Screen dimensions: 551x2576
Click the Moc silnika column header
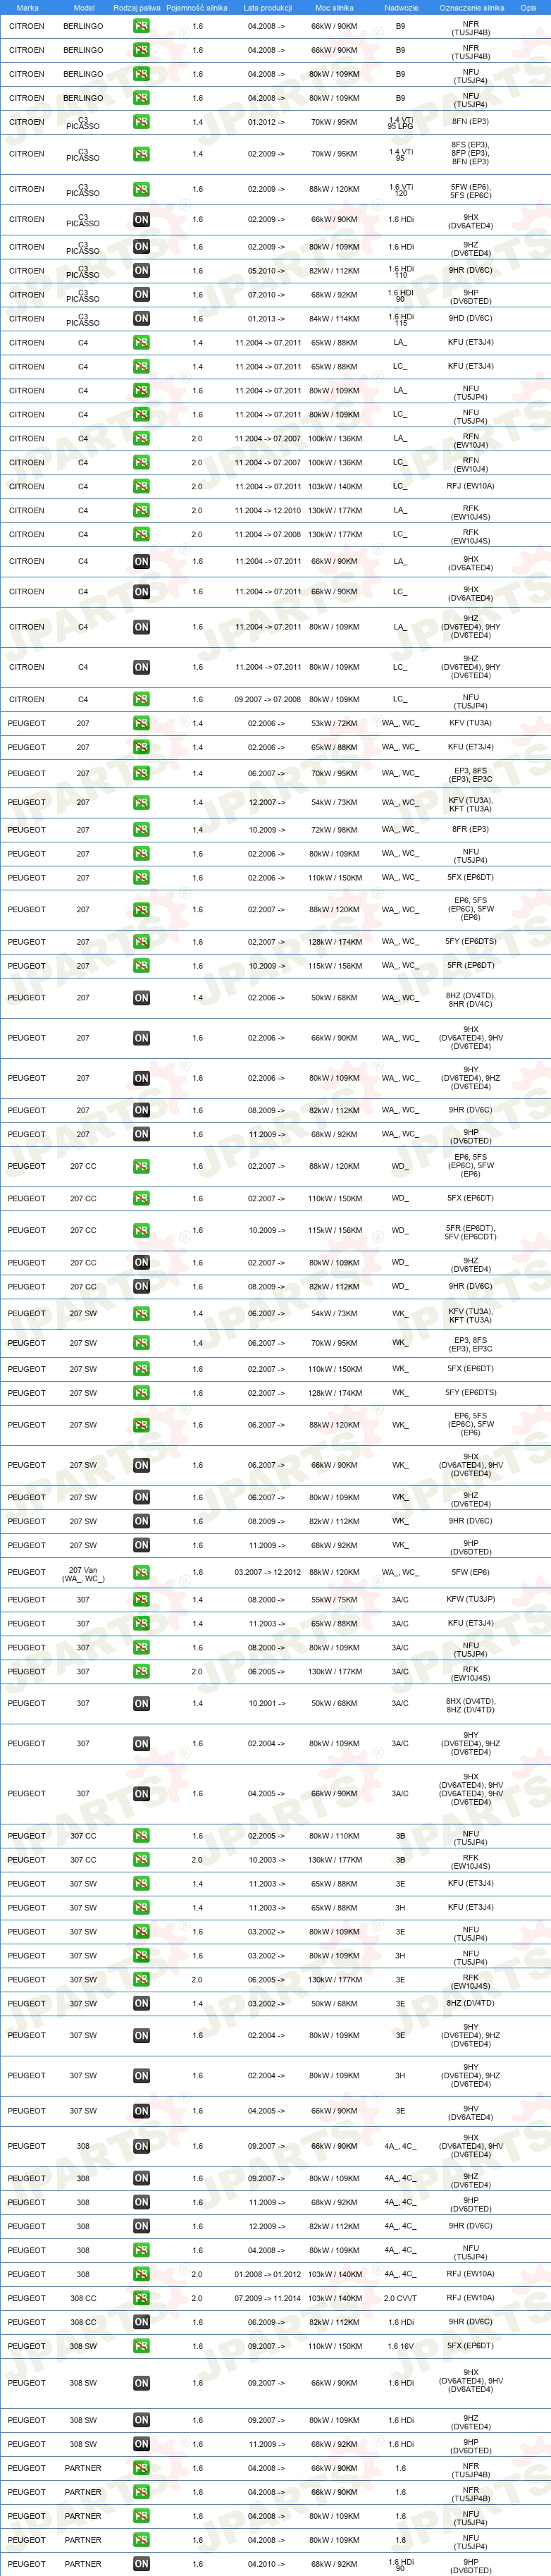[335, 8]
